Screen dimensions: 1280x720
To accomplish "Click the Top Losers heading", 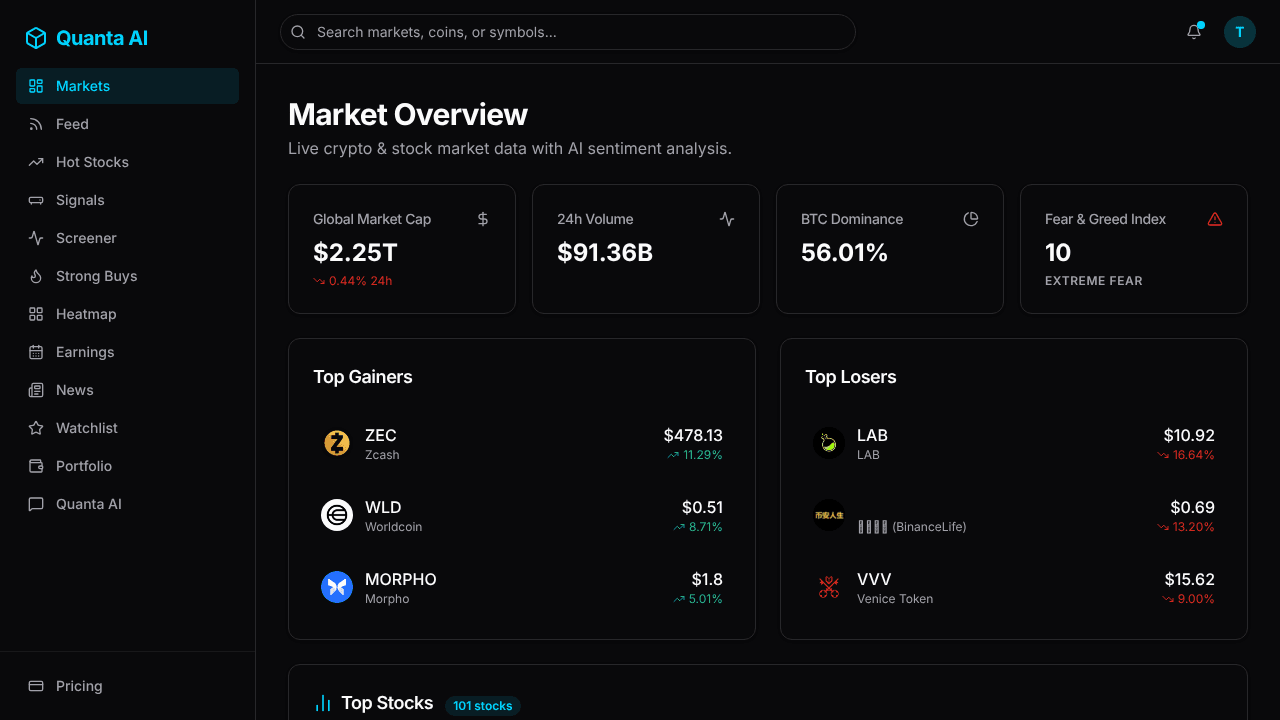I will [851, 377].
